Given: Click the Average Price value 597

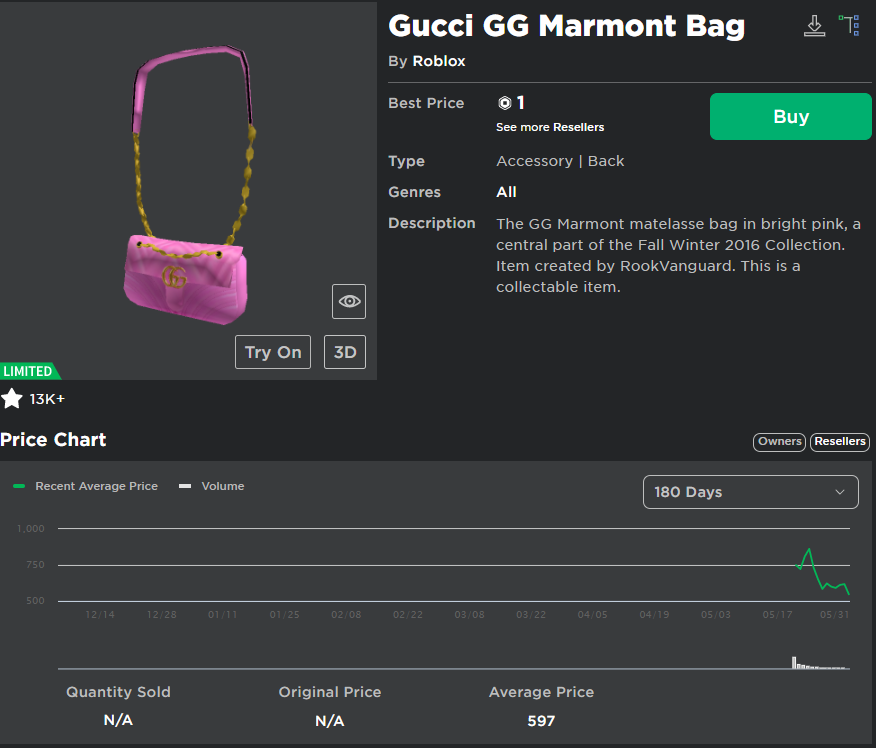Looking at the screenshot, I should [541, 721].
